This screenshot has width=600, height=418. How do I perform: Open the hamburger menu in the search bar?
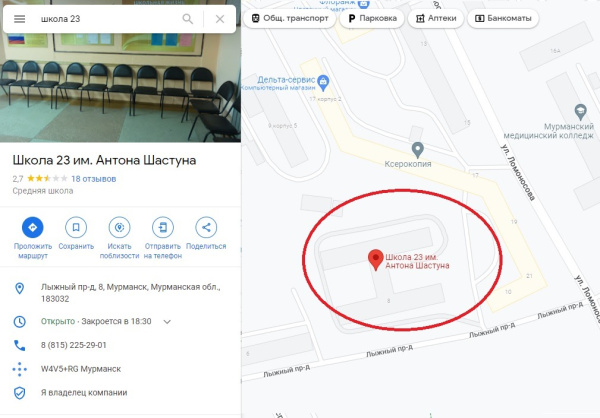(20, 19)
